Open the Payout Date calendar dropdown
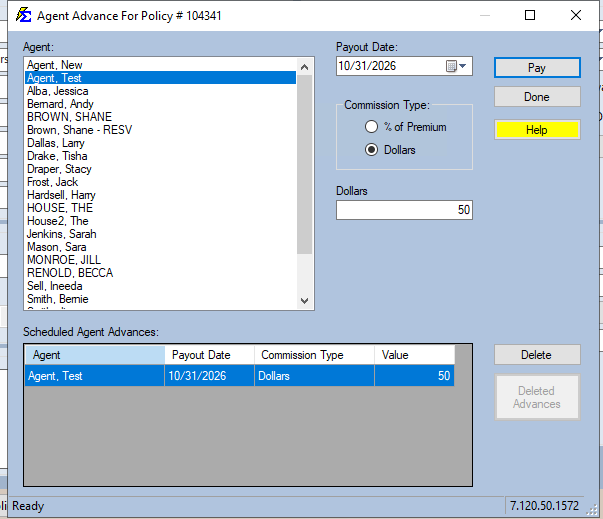The width and height of the screenshot is (603, 519). point(456,66)
